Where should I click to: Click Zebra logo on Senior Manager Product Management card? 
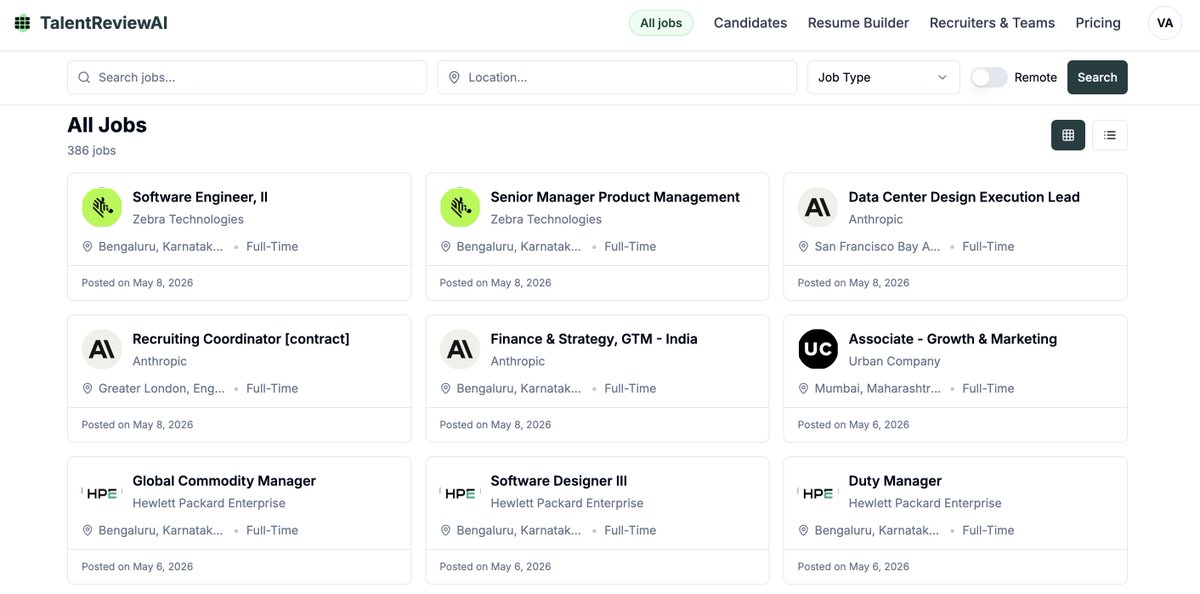(x=460, y=207)
